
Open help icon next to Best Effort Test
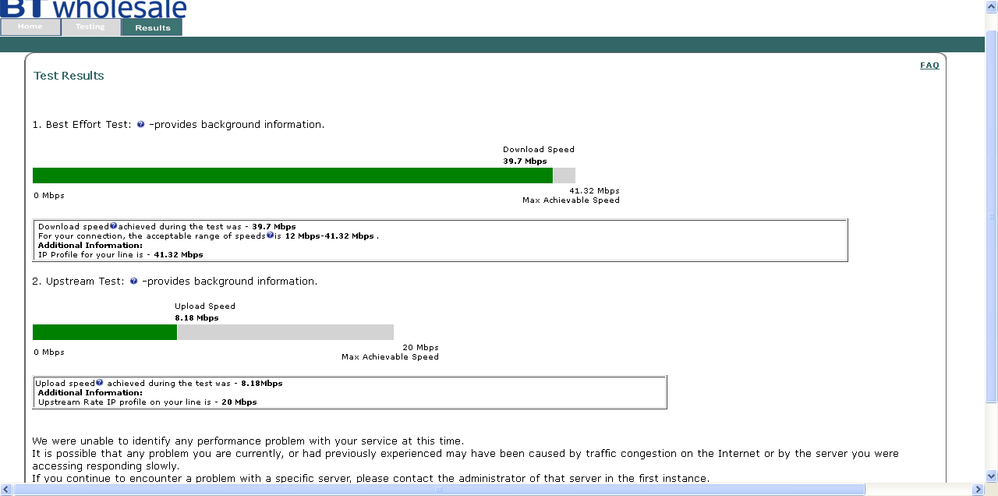[x=141, y=125]
